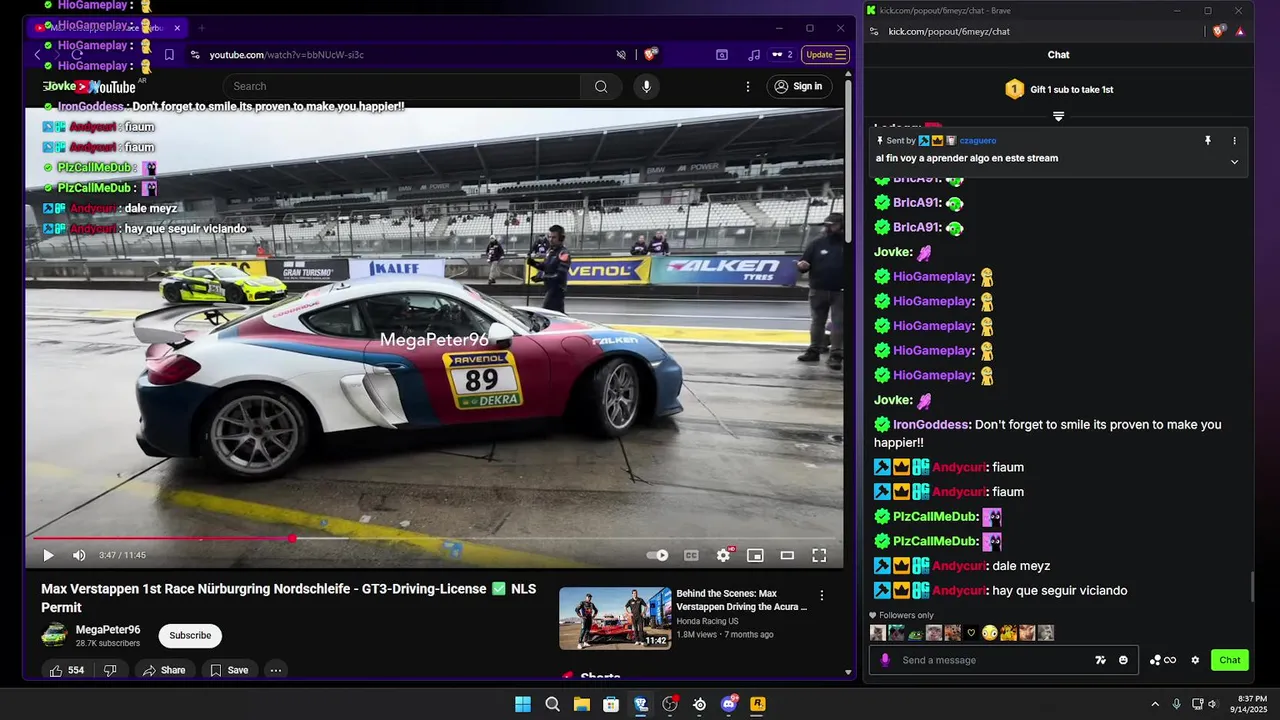This screenshot has width=1280, height=720.
Task: Click the YouTube search magnifier button
Action: (601, 86)
